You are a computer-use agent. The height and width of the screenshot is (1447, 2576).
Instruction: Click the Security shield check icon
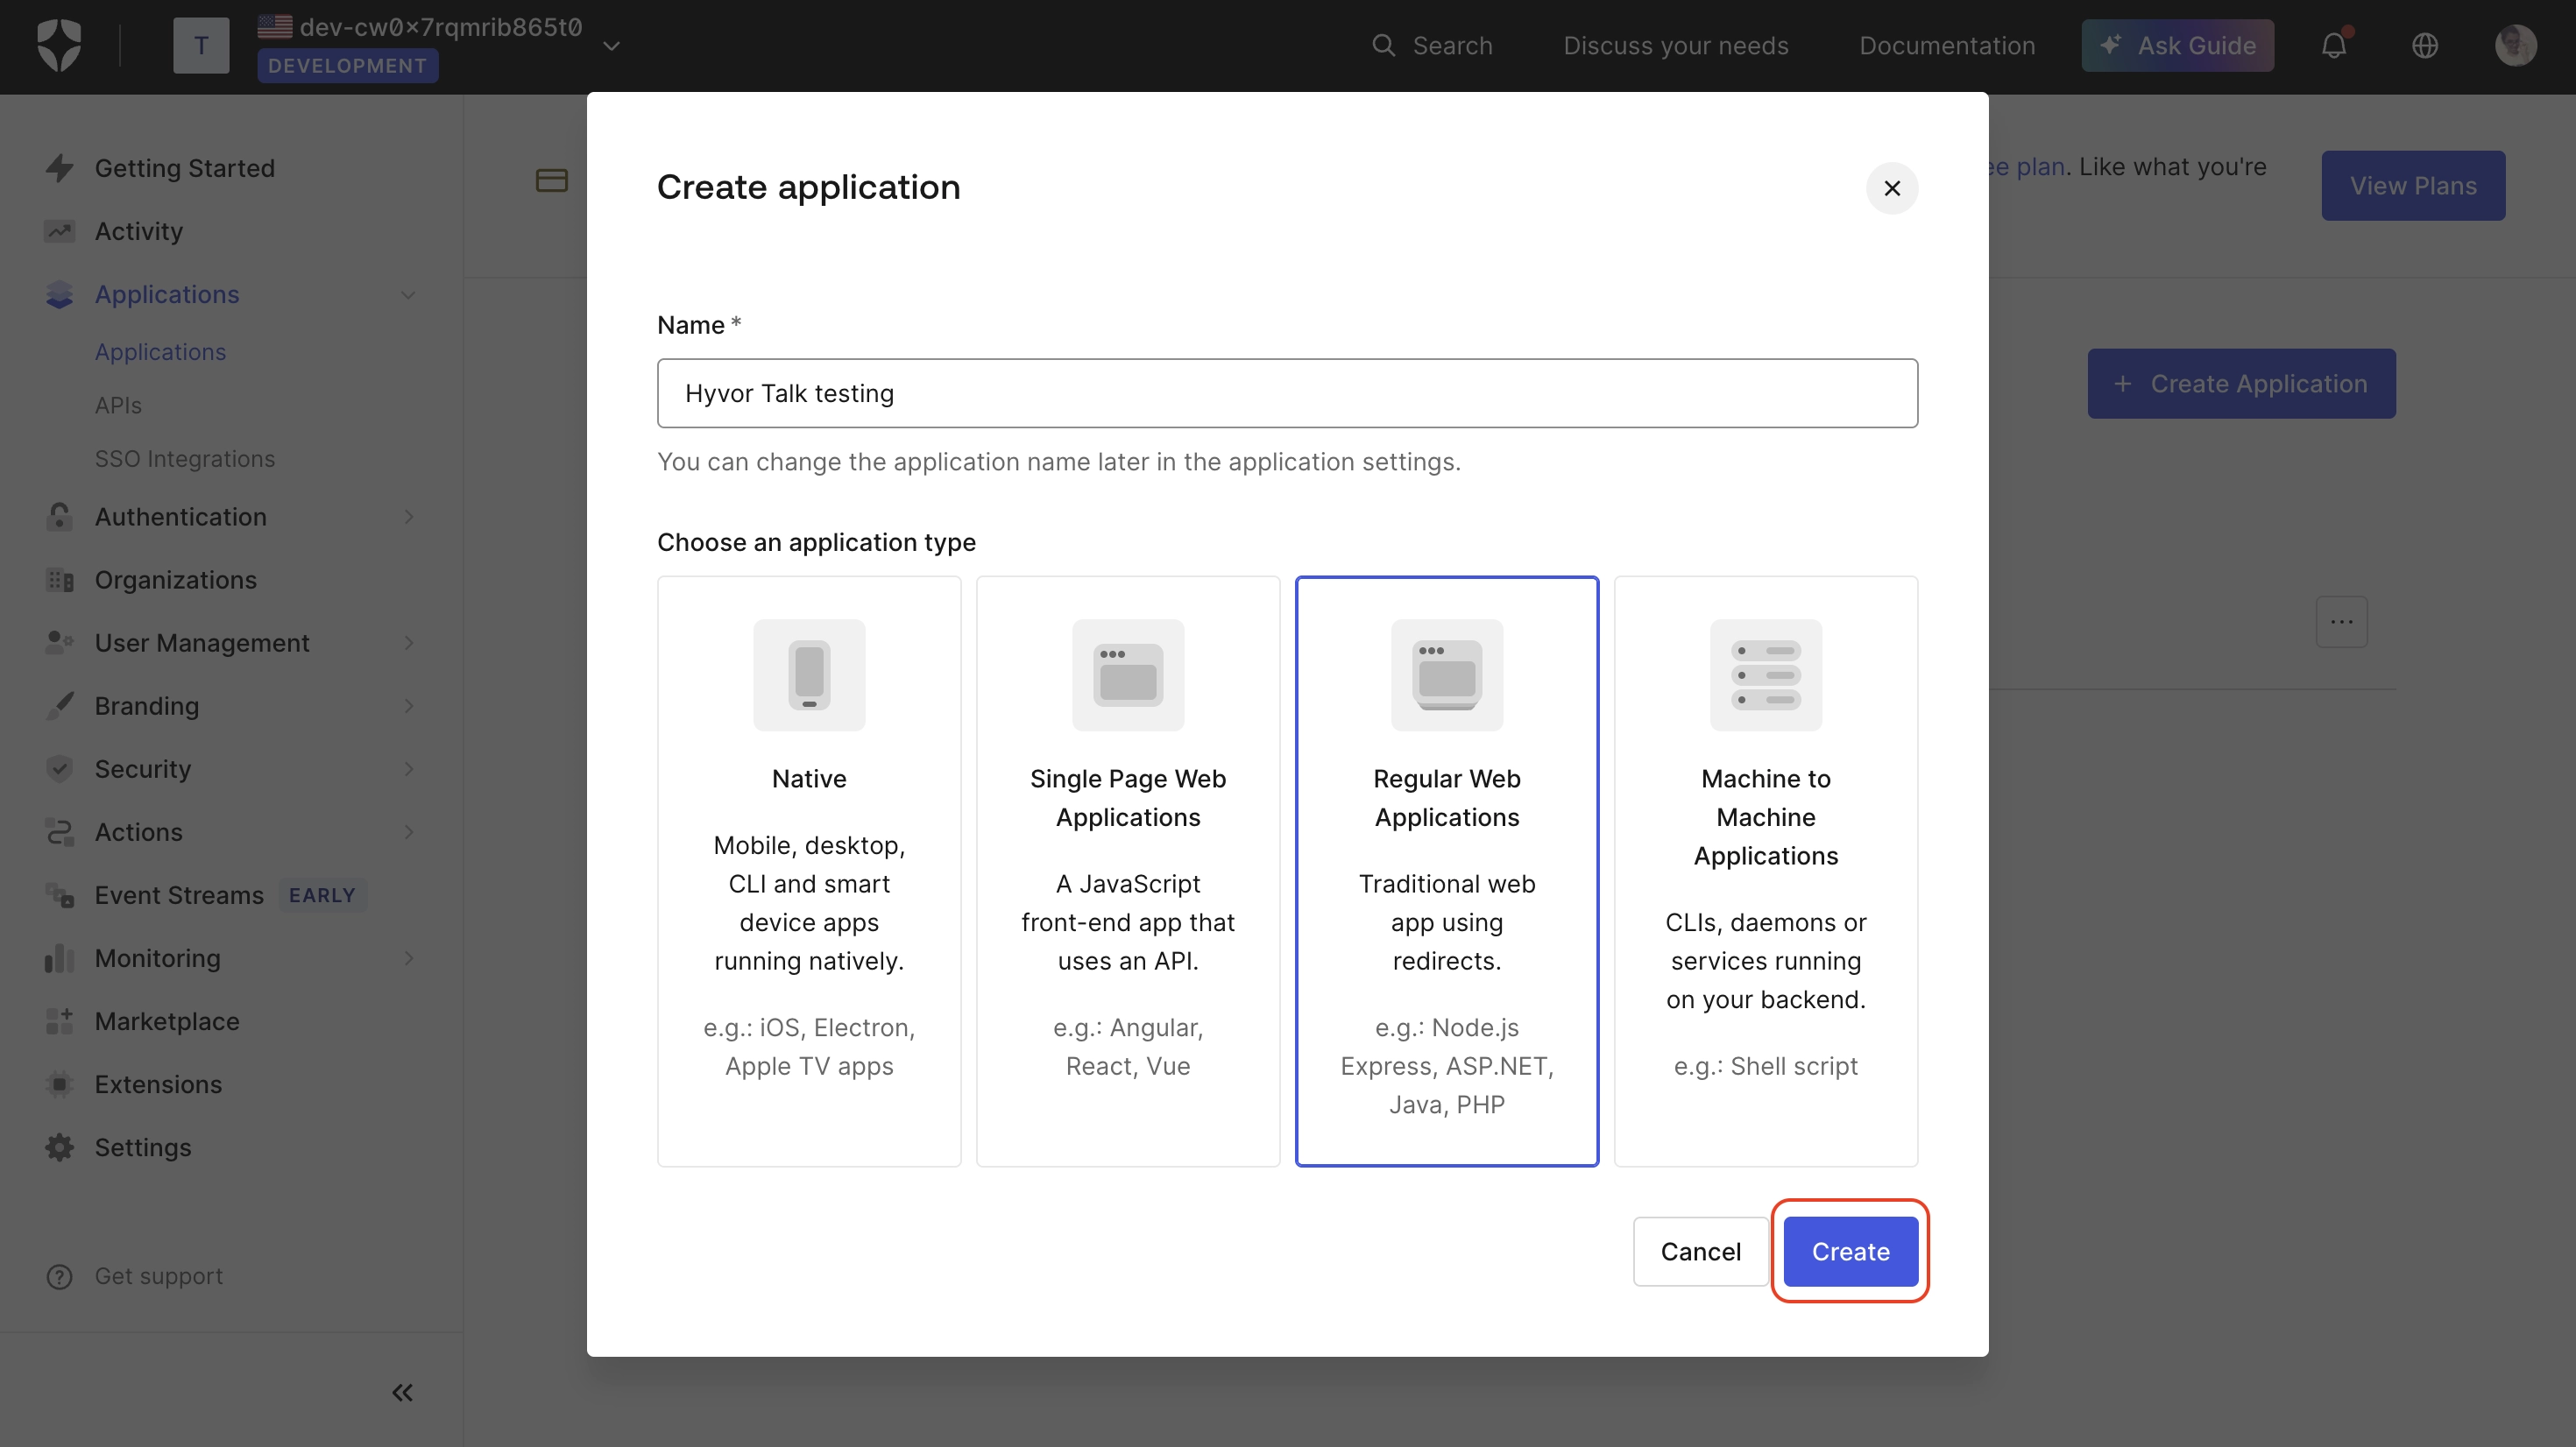(59, 769)
